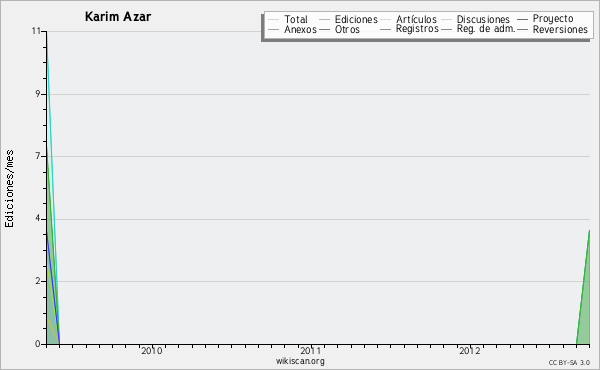Click the 7 y-axis value
This screenshot has width=600, height=370.
(x=38, y=156)
